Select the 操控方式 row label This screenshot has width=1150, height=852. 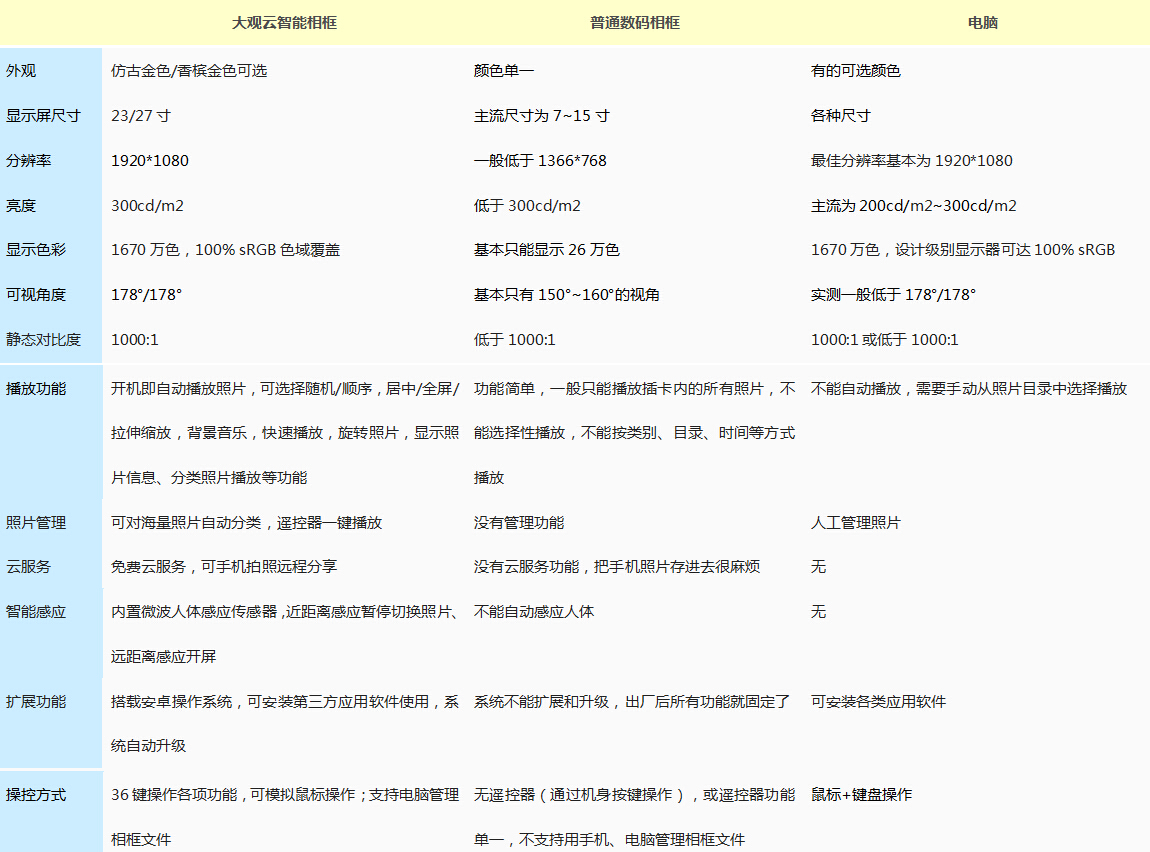tap(36, 795)
